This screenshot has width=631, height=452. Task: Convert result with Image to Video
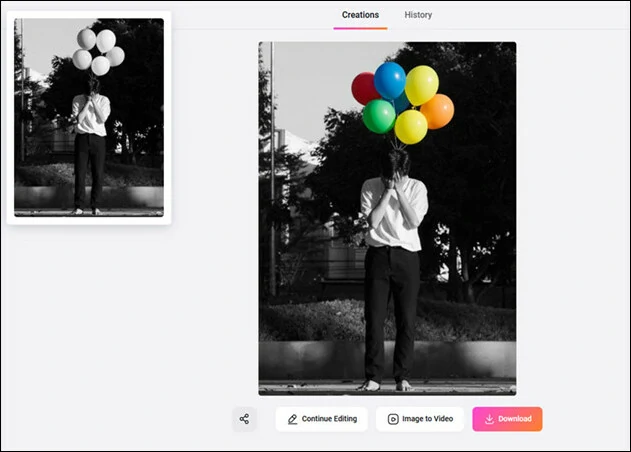coord(420,419)
